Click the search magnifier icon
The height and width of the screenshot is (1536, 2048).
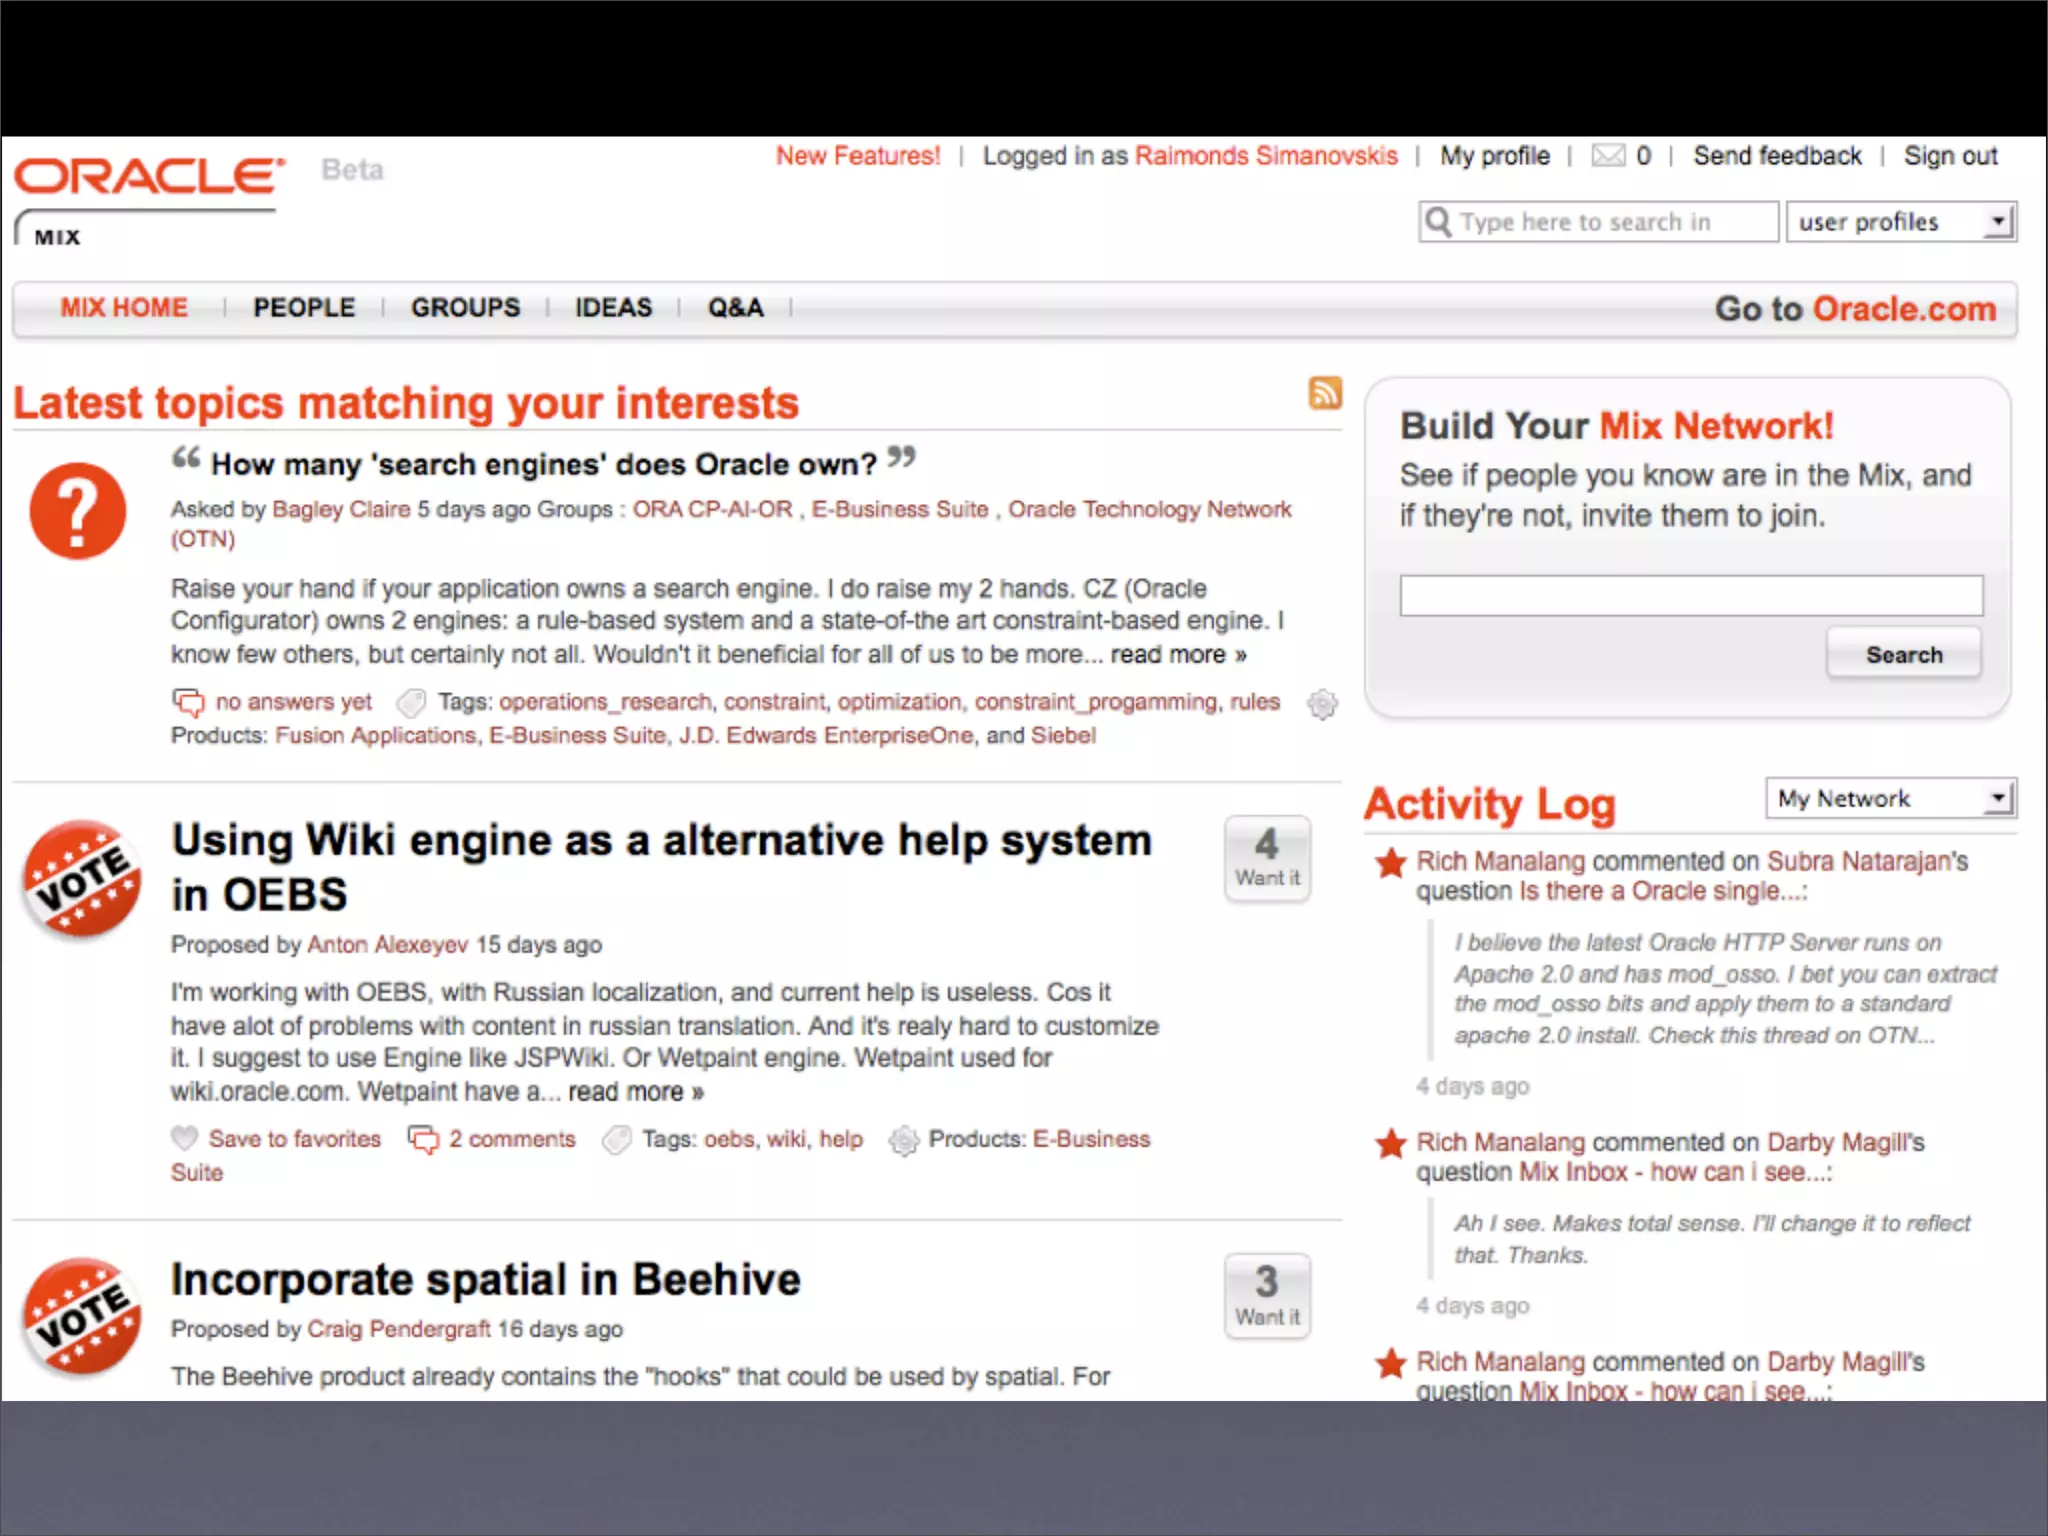1438,221
